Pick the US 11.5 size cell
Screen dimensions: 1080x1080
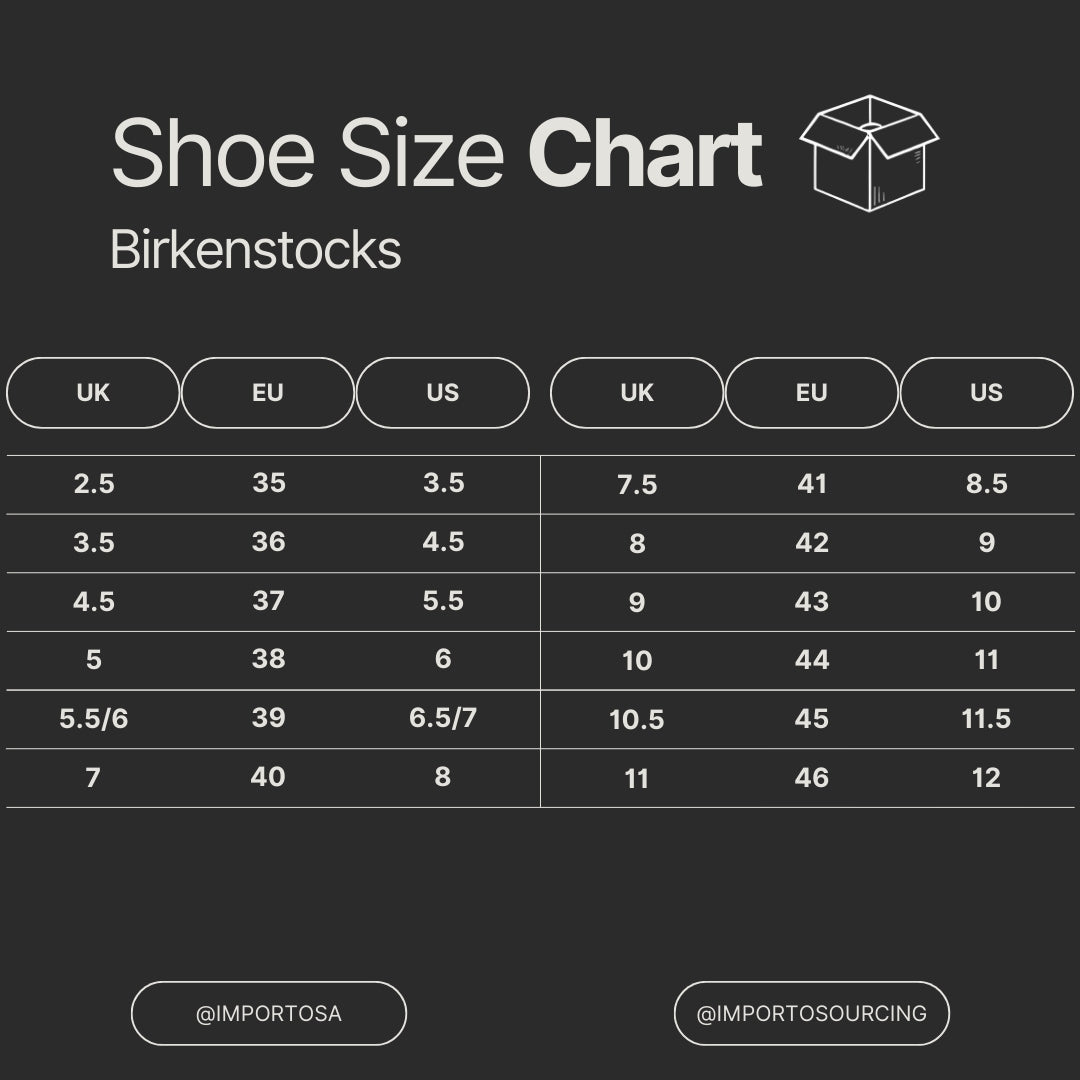pyautogui.click(x=986, y=719)
